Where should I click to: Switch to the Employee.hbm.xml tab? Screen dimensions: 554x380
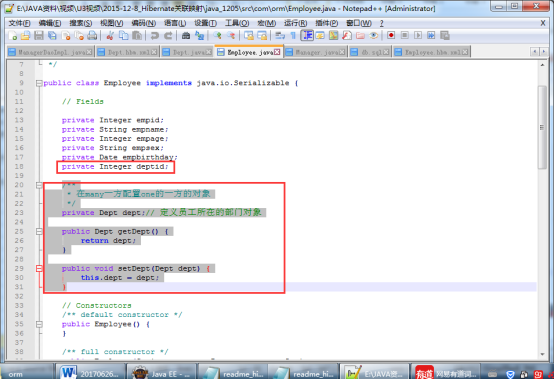click(431, 52)
